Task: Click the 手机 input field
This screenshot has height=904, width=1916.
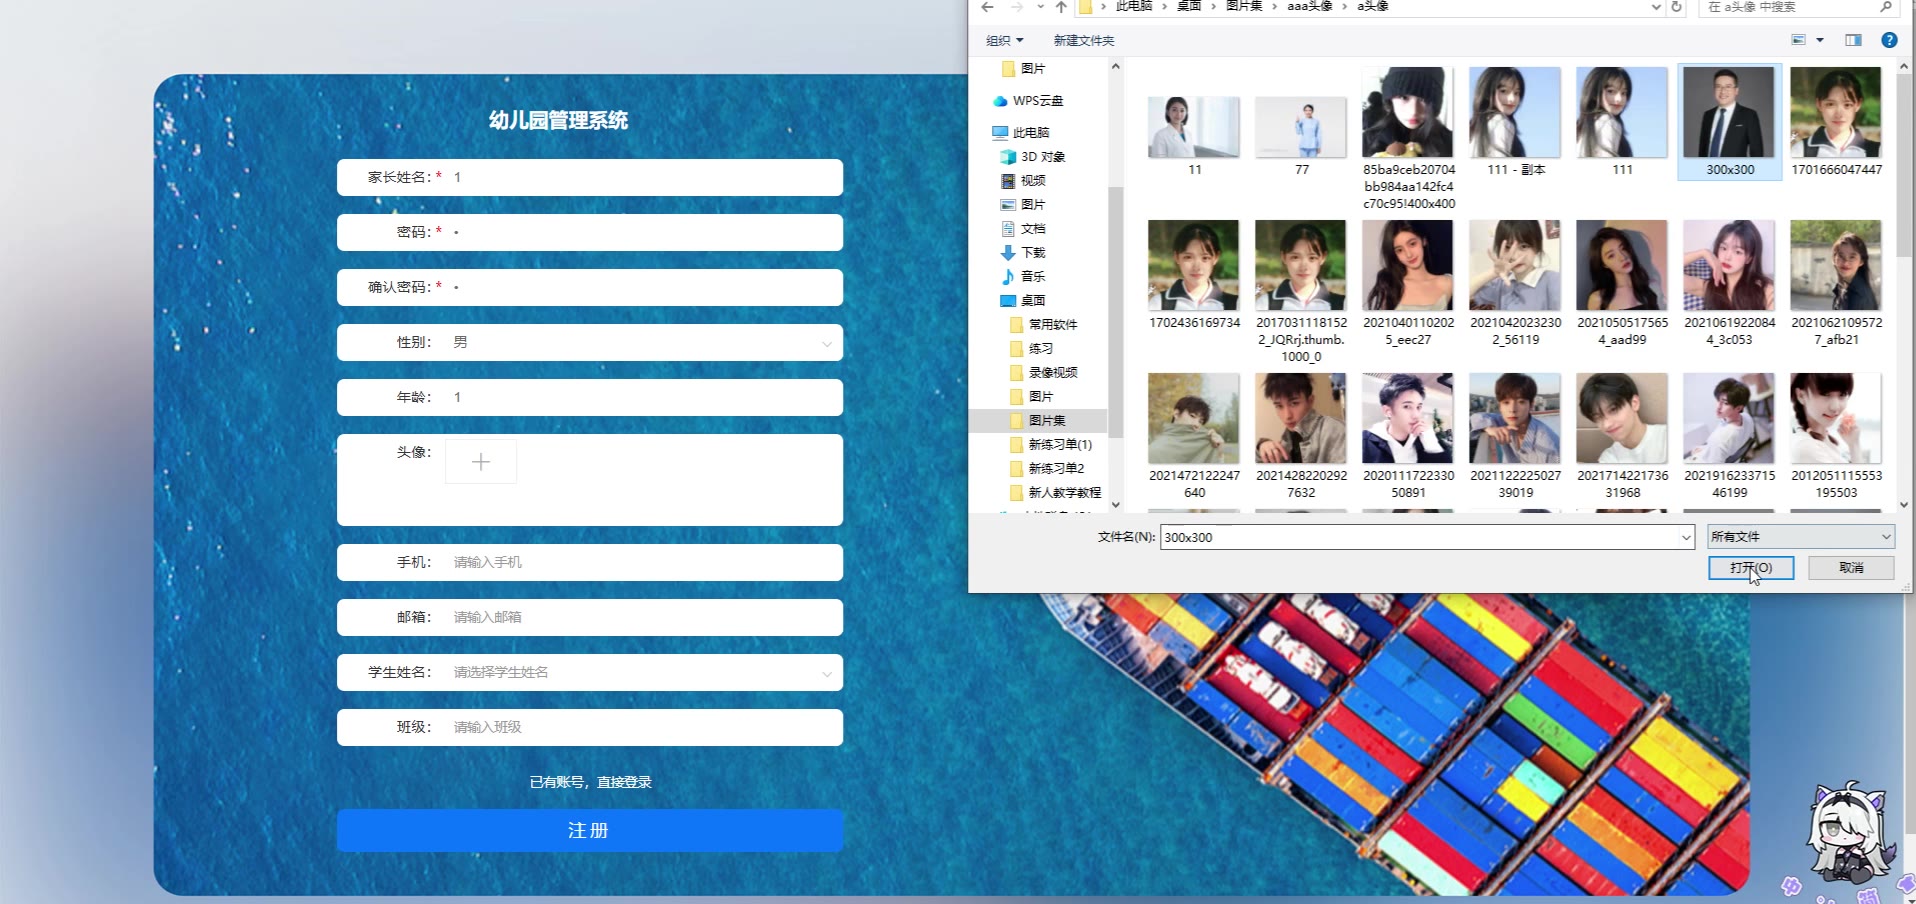Action: click(x=640, y=563)
